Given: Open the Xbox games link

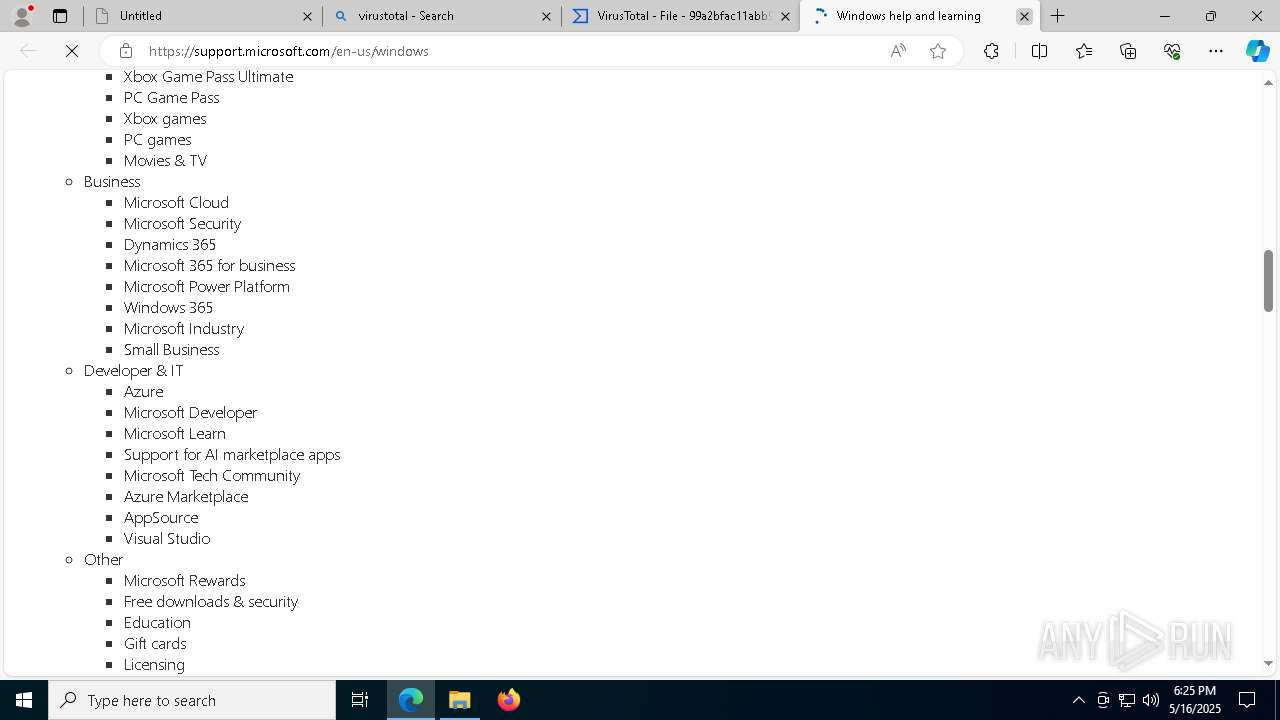Looking at the screenshot, I should 165,119.
